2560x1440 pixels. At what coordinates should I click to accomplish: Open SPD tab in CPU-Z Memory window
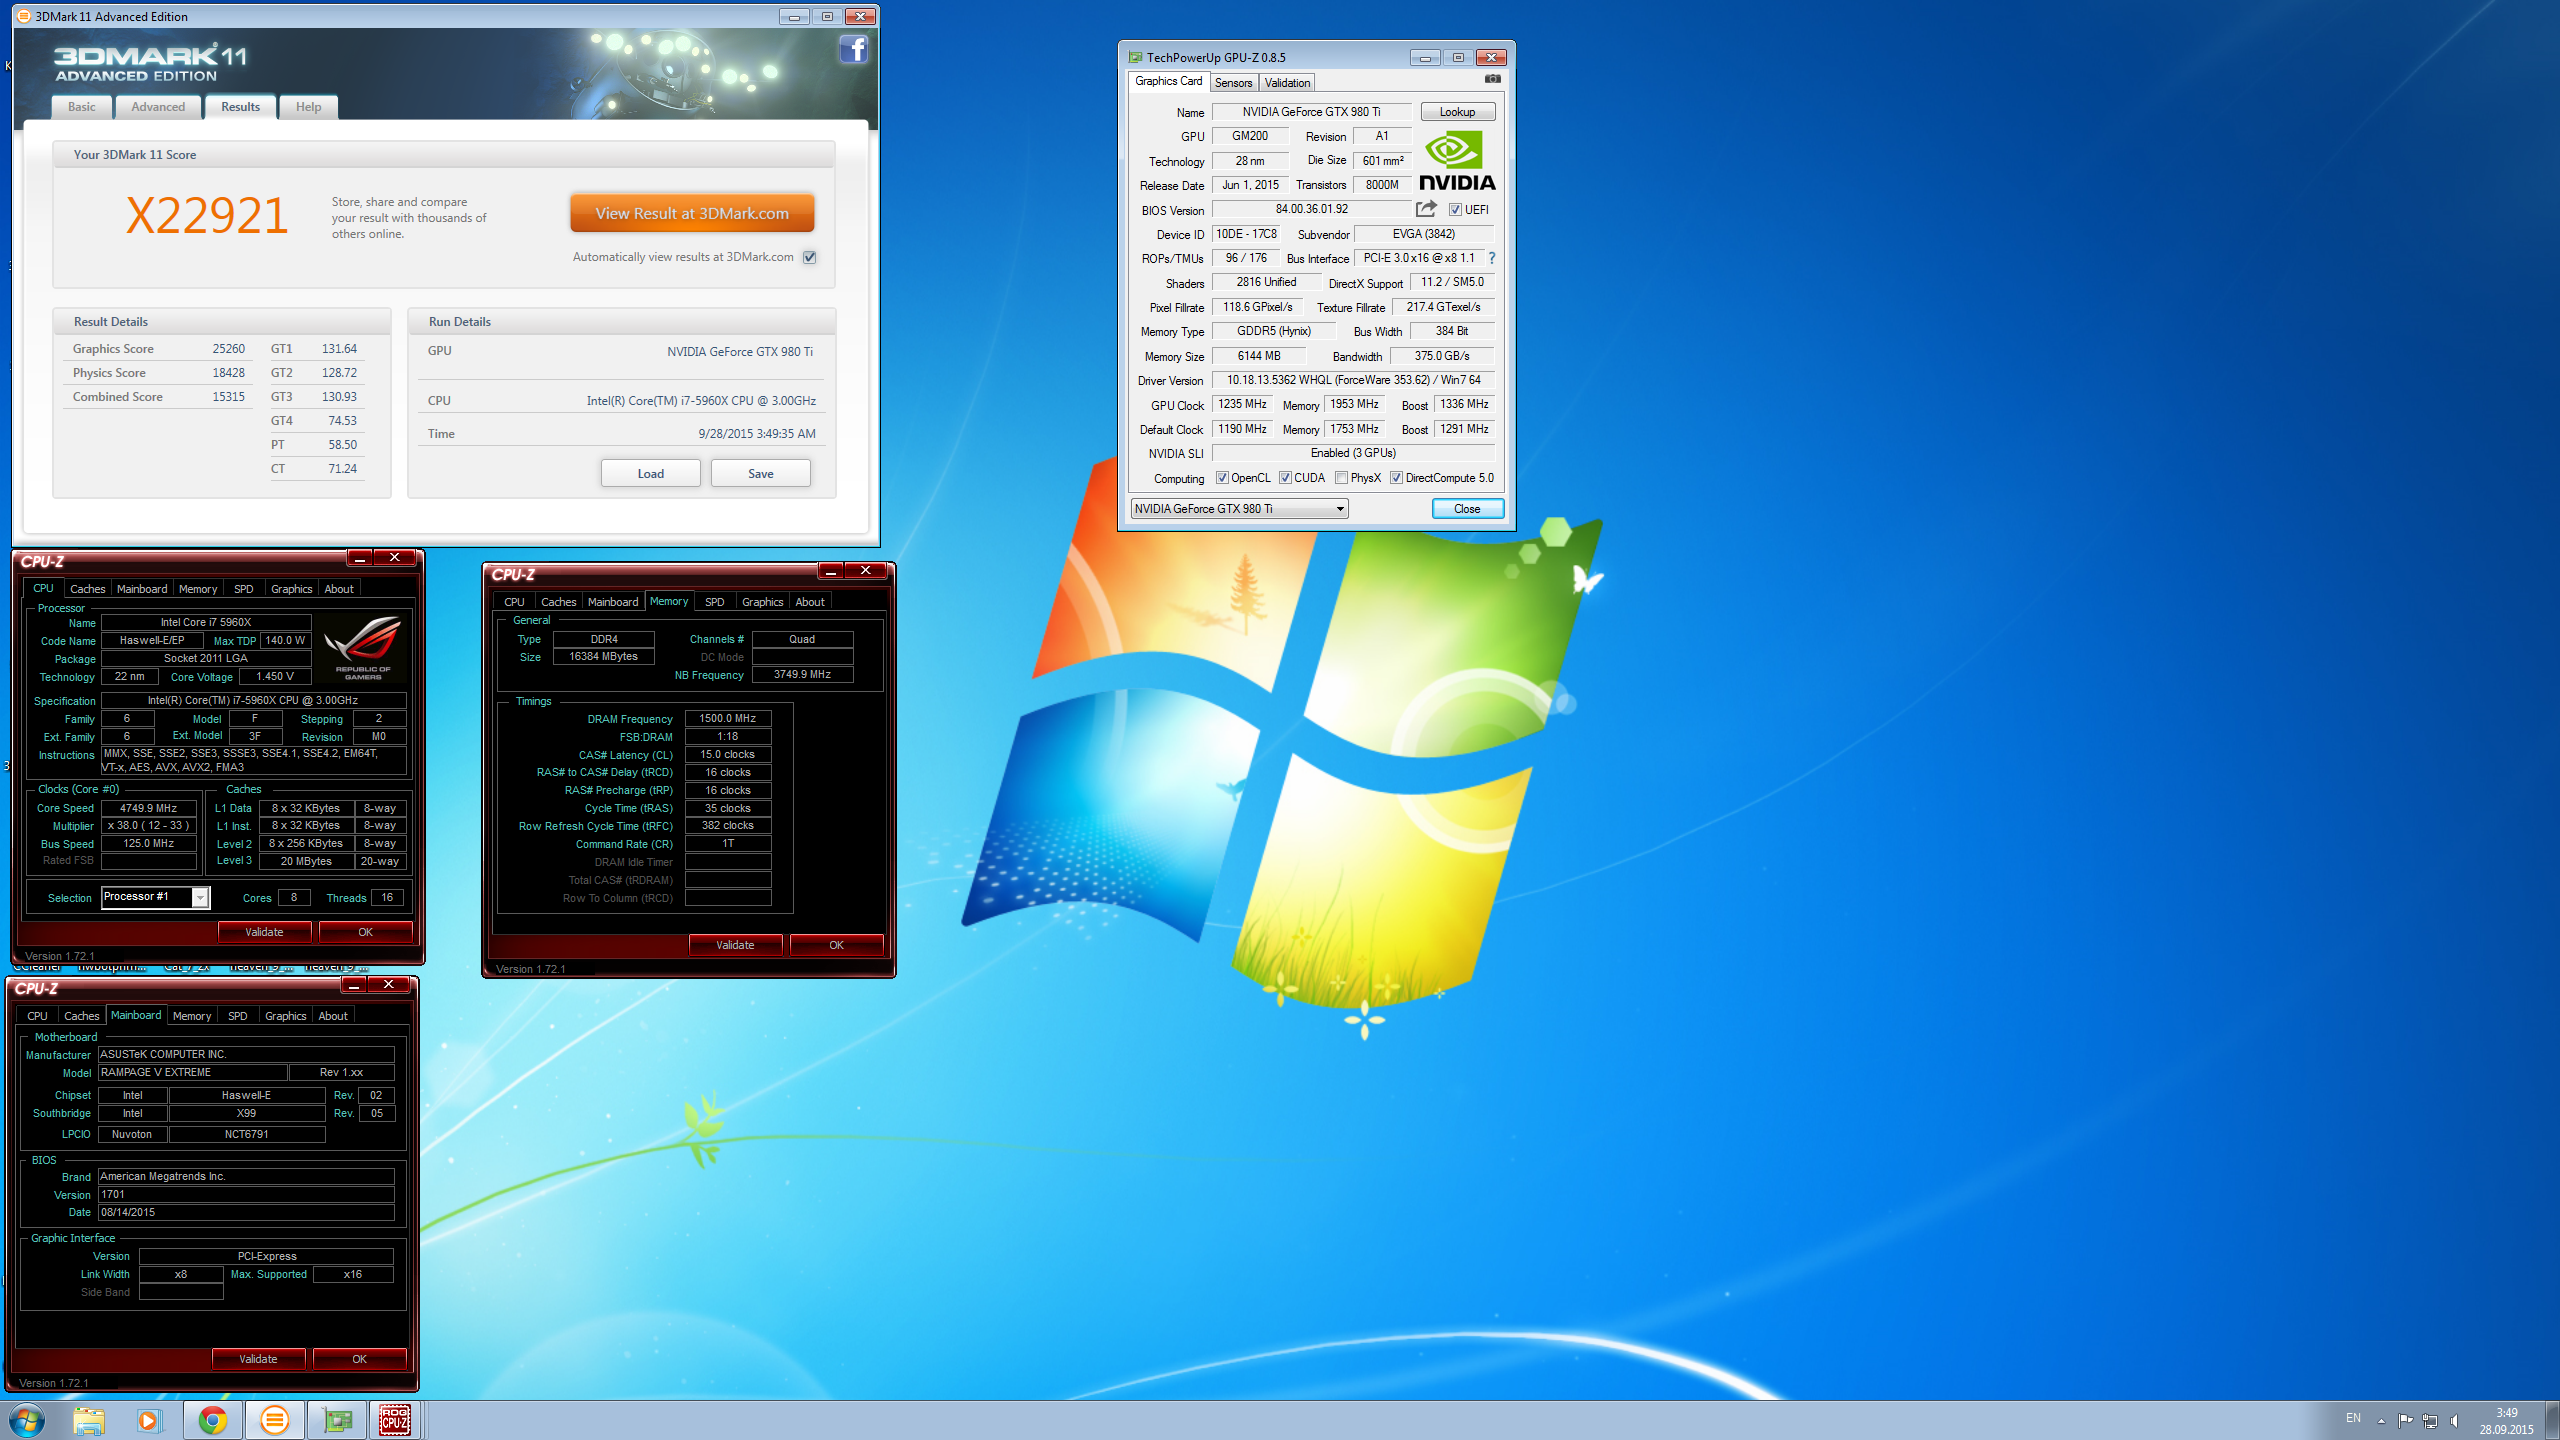(x=714, y=602)
